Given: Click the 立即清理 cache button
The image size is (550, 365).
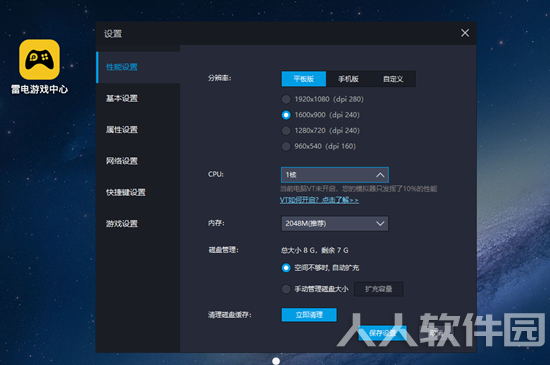Looking at the screenshot, I should [x=309, y=315].
